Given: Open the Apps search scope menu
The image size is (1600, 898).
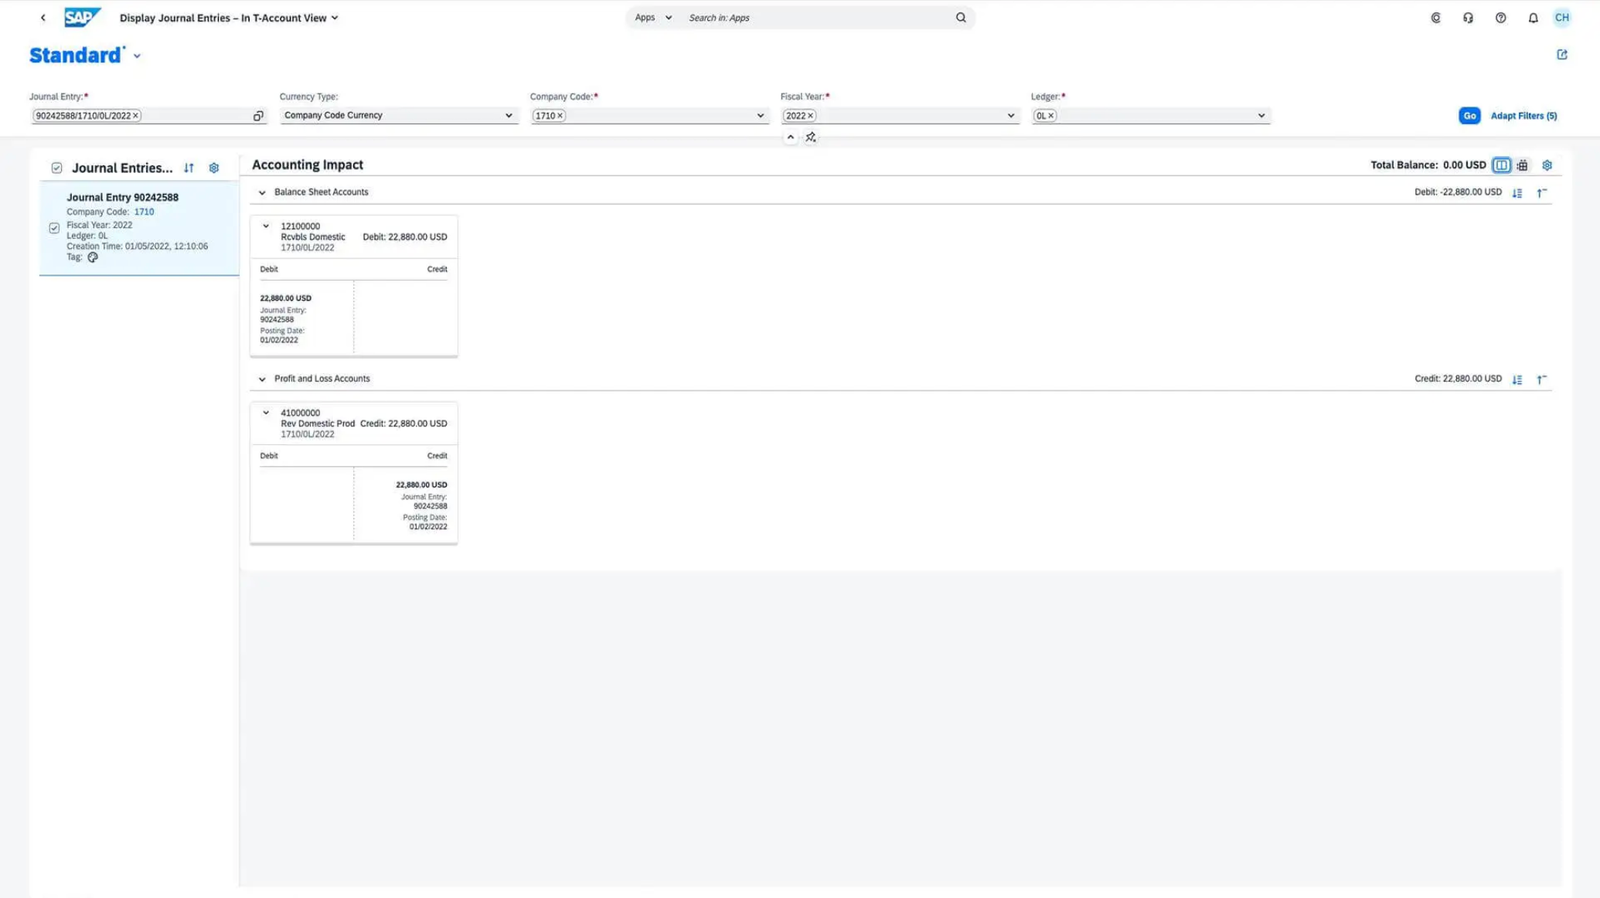Looking at the screenshot, I should tap(653, 18).
